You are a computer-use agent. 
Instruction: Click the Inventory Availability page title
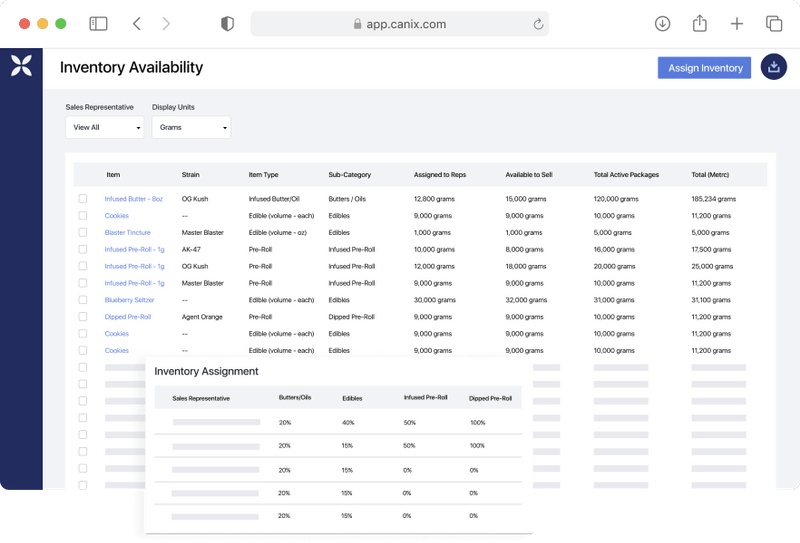(x=131, y=67)
